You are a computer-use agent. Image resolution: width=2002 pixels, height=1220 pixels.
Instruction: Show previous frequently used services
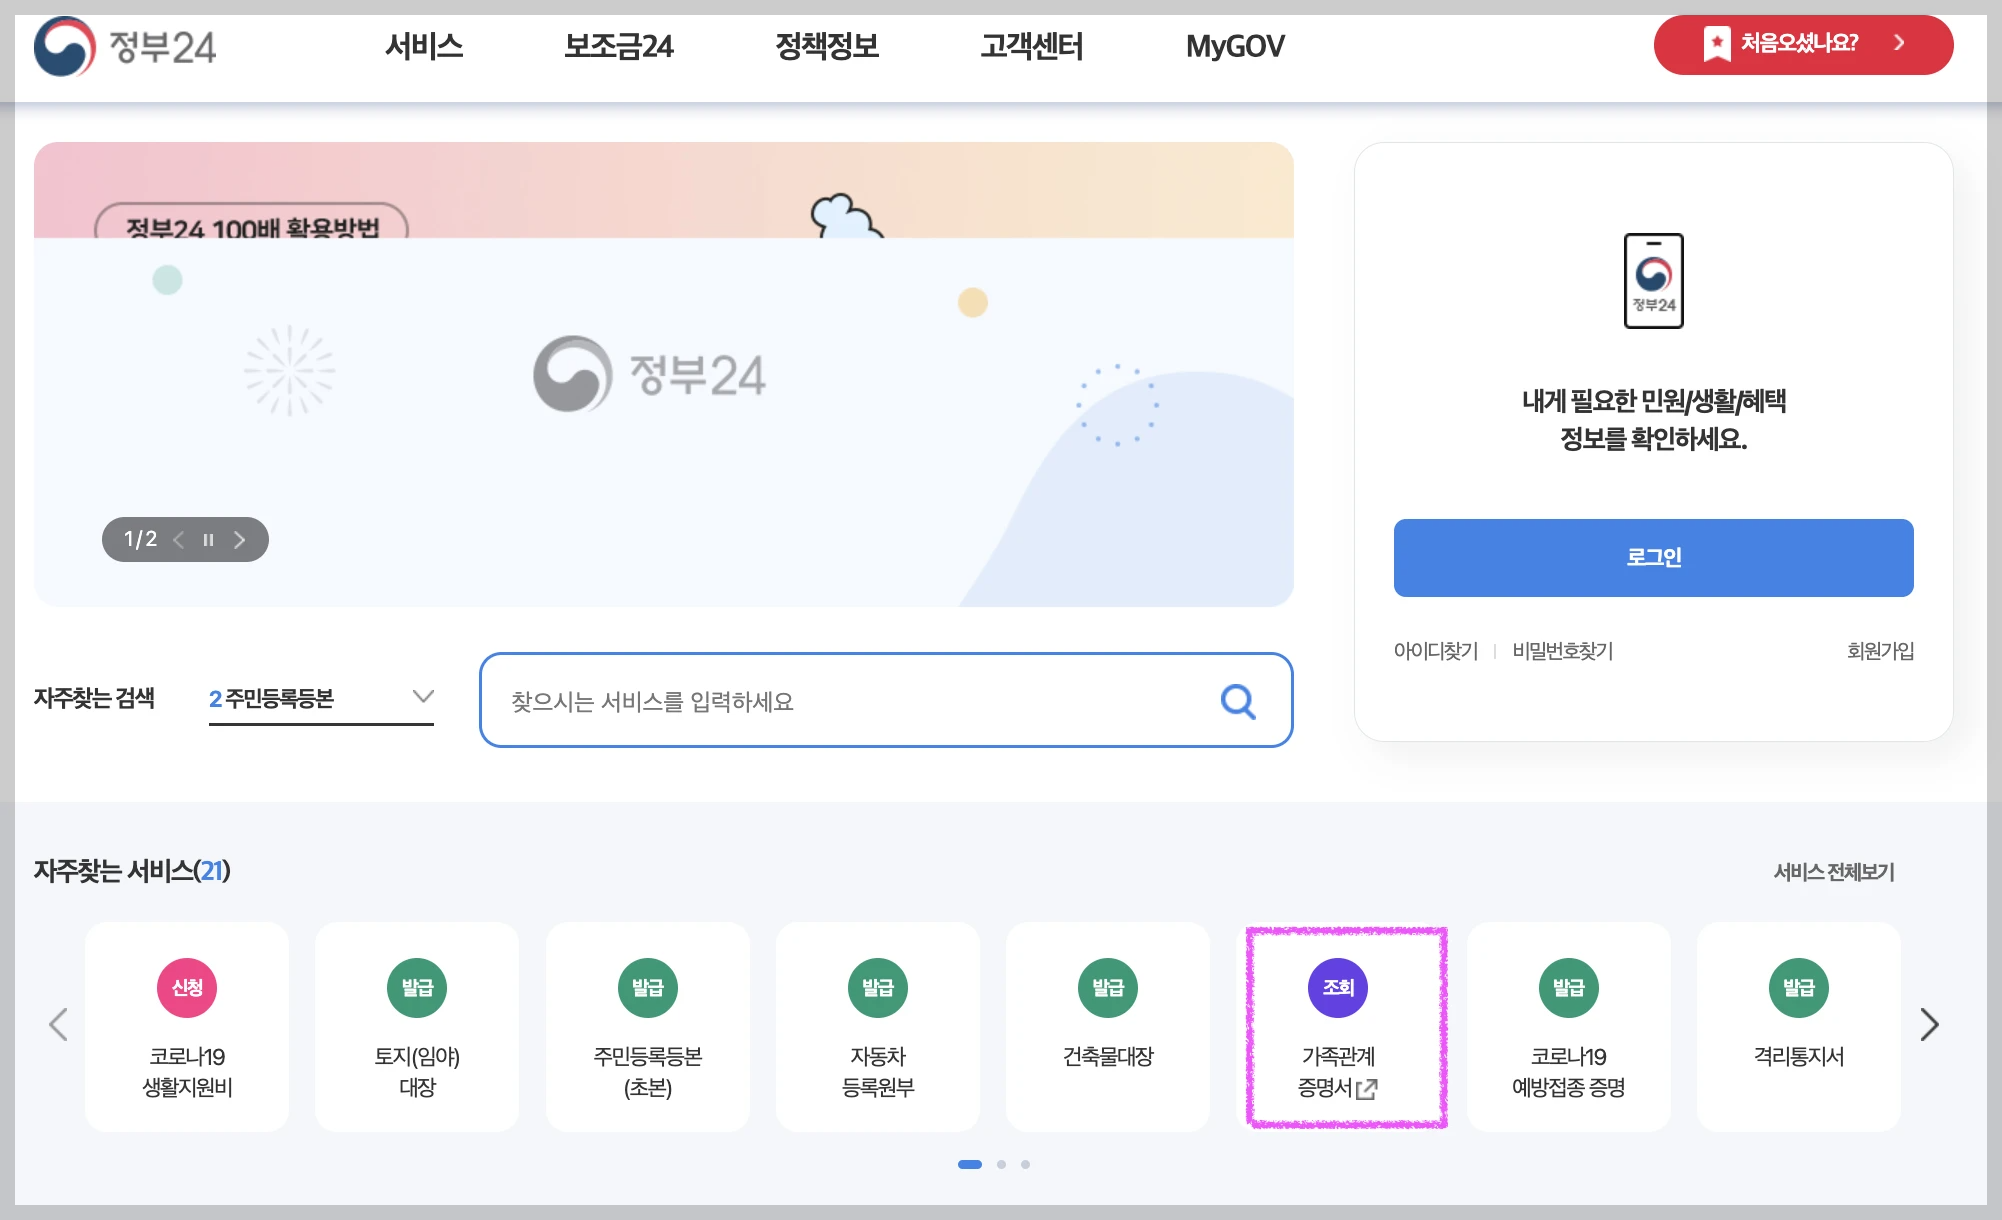click(x=58, y=1024)
